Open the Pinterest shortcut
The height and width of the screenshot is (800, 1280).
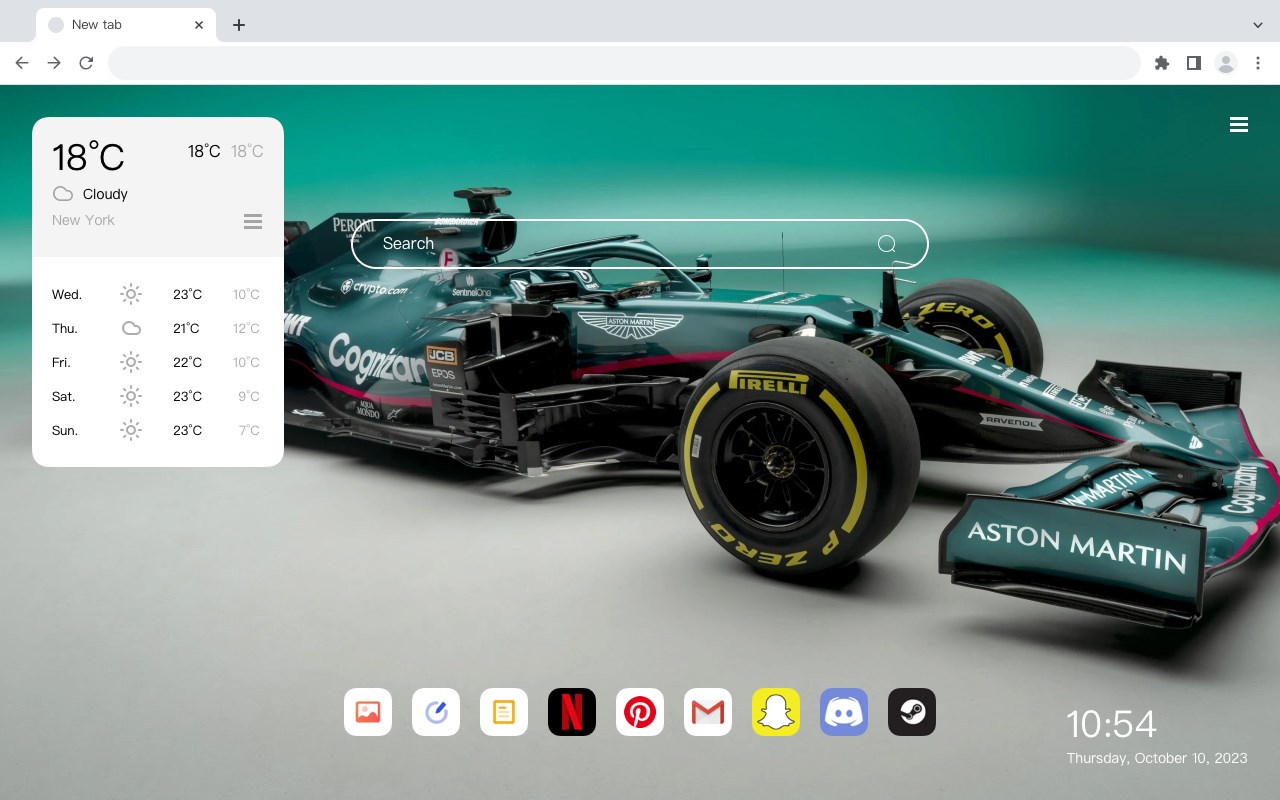640,712
